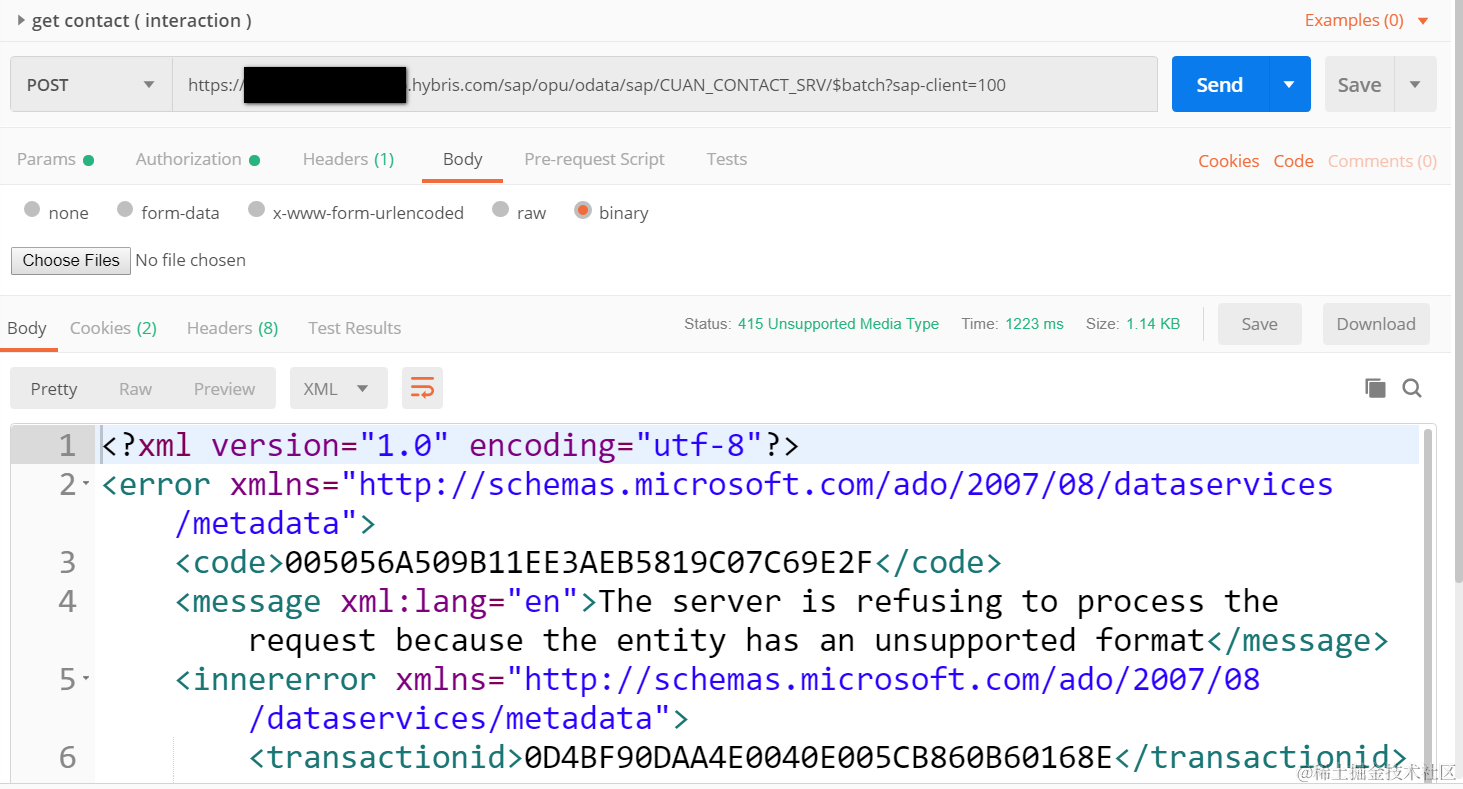Open the Comments (0) link

coord(1382,161)
